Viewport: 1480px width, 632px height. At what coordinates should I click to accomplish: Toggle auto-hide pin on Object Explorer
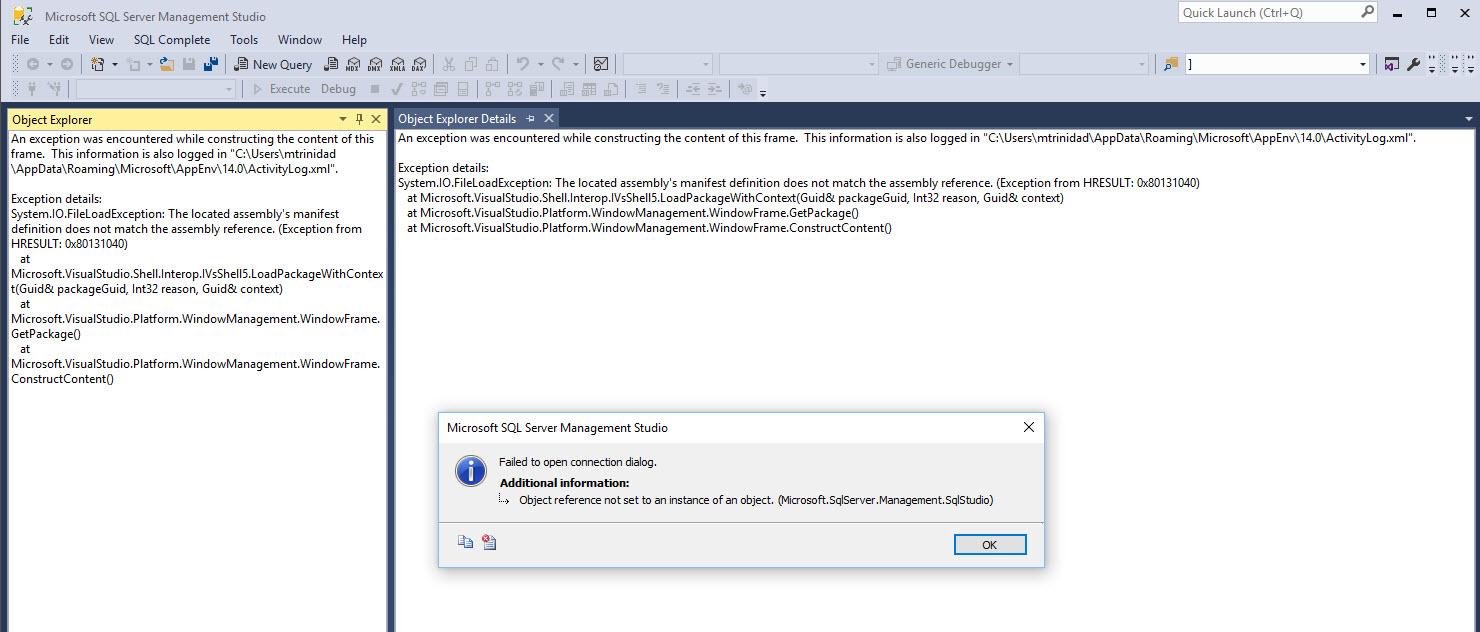tap(360, 119)
